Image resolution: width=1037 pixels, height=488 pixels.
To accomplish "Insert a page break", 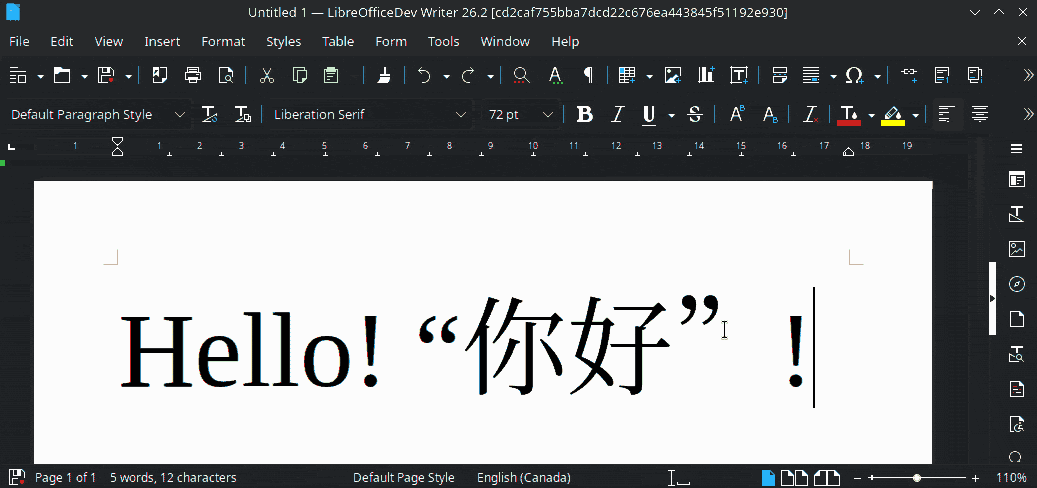I will (779, 75).
